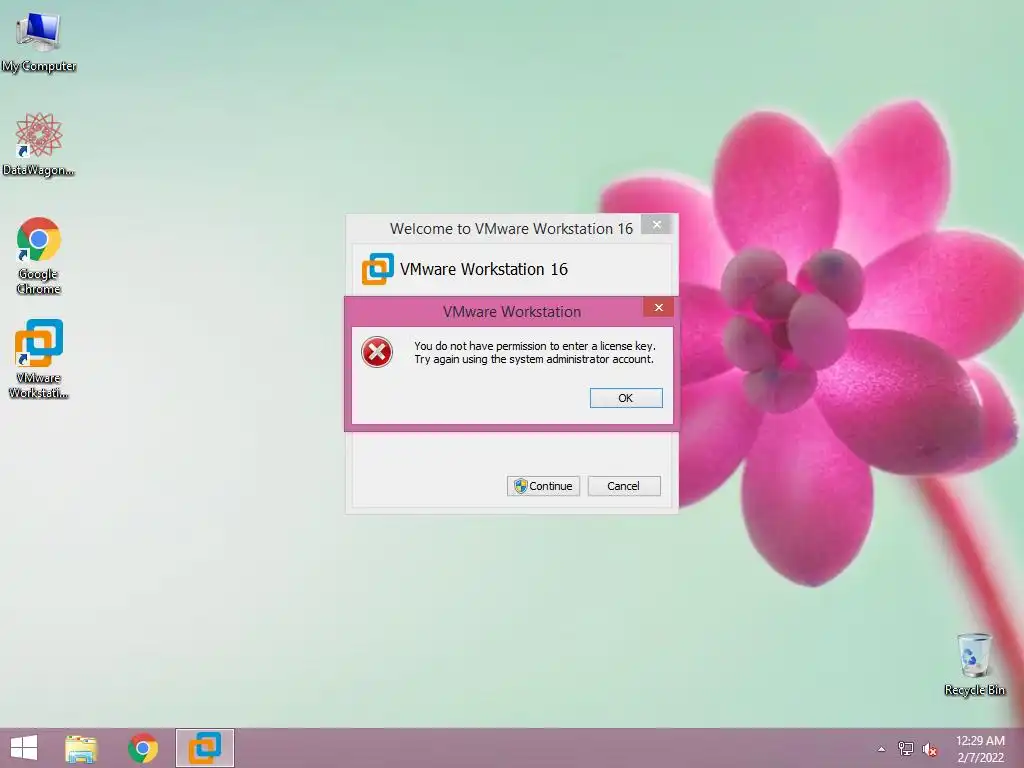Open the network status tray icon
Screen dimensions: 1024x768
coord(906,748)
